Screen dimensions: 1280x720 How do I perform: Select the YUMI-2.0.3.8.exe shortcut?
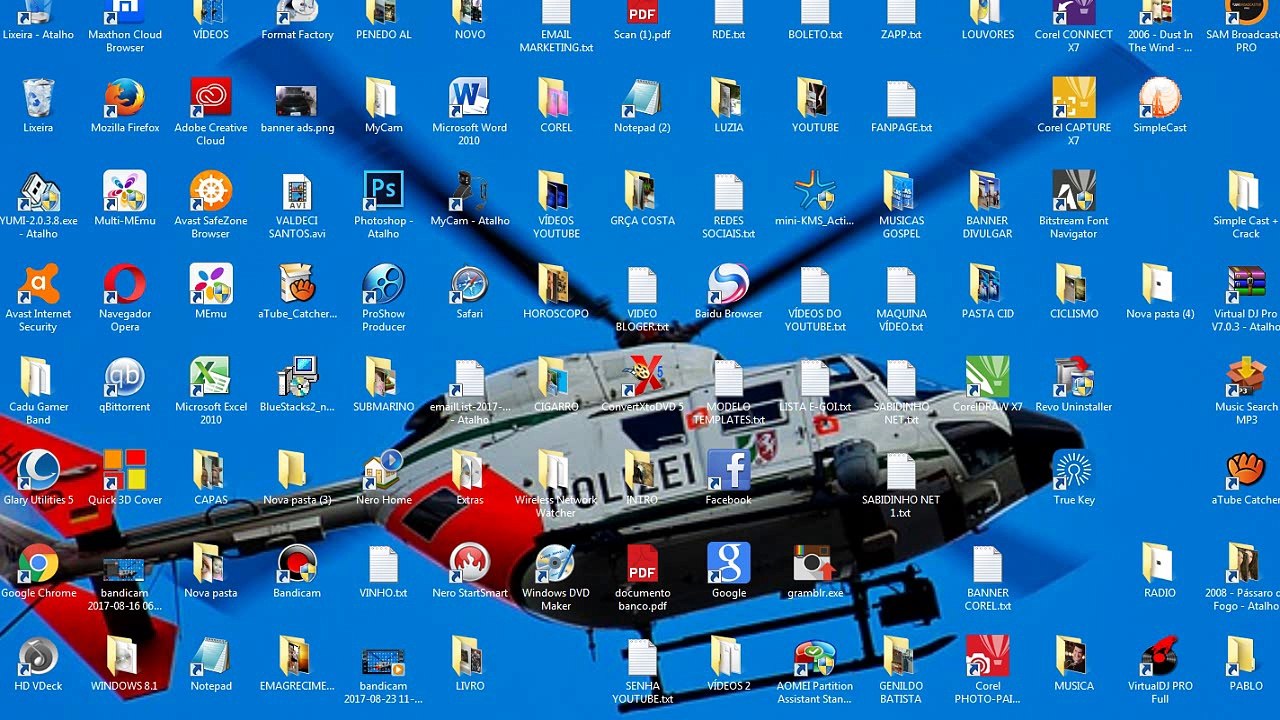click(x=38, y=192)
